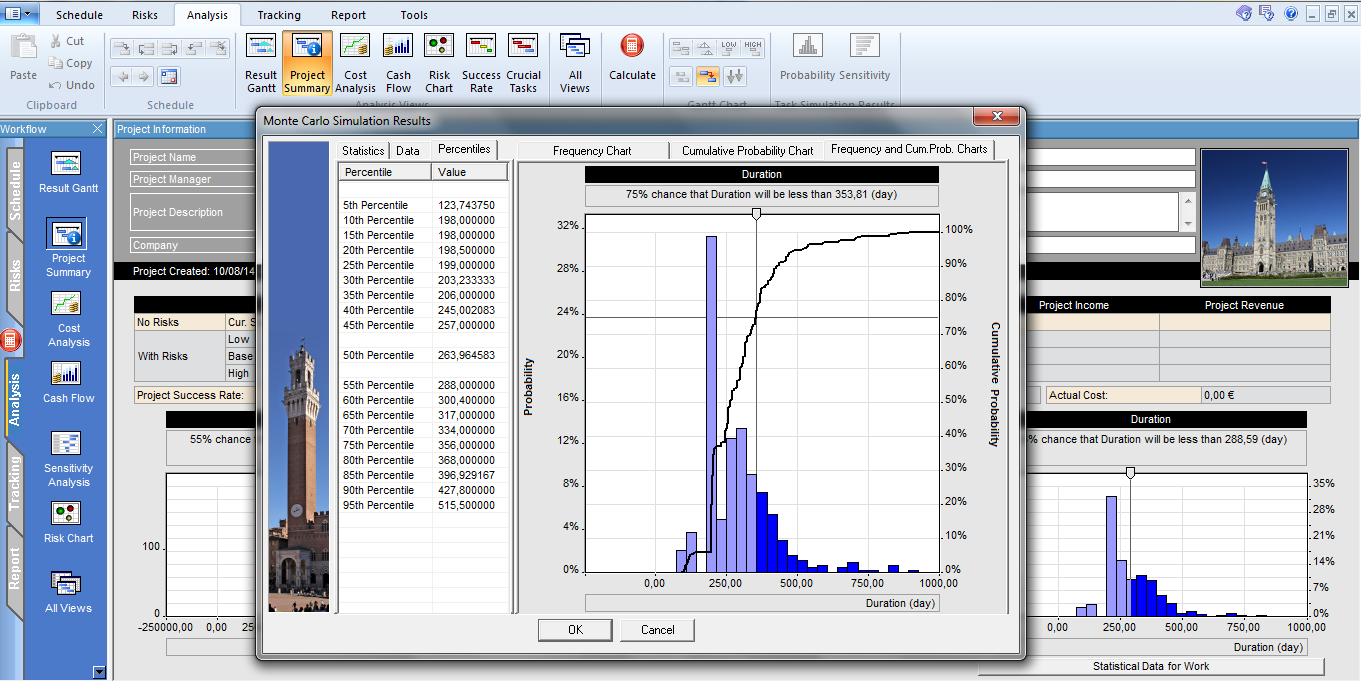Image resolution: width=1361 pixels, height=681 pixels.
Task: Select the Percentiles tab in dialog
Action: click(464, 149)
